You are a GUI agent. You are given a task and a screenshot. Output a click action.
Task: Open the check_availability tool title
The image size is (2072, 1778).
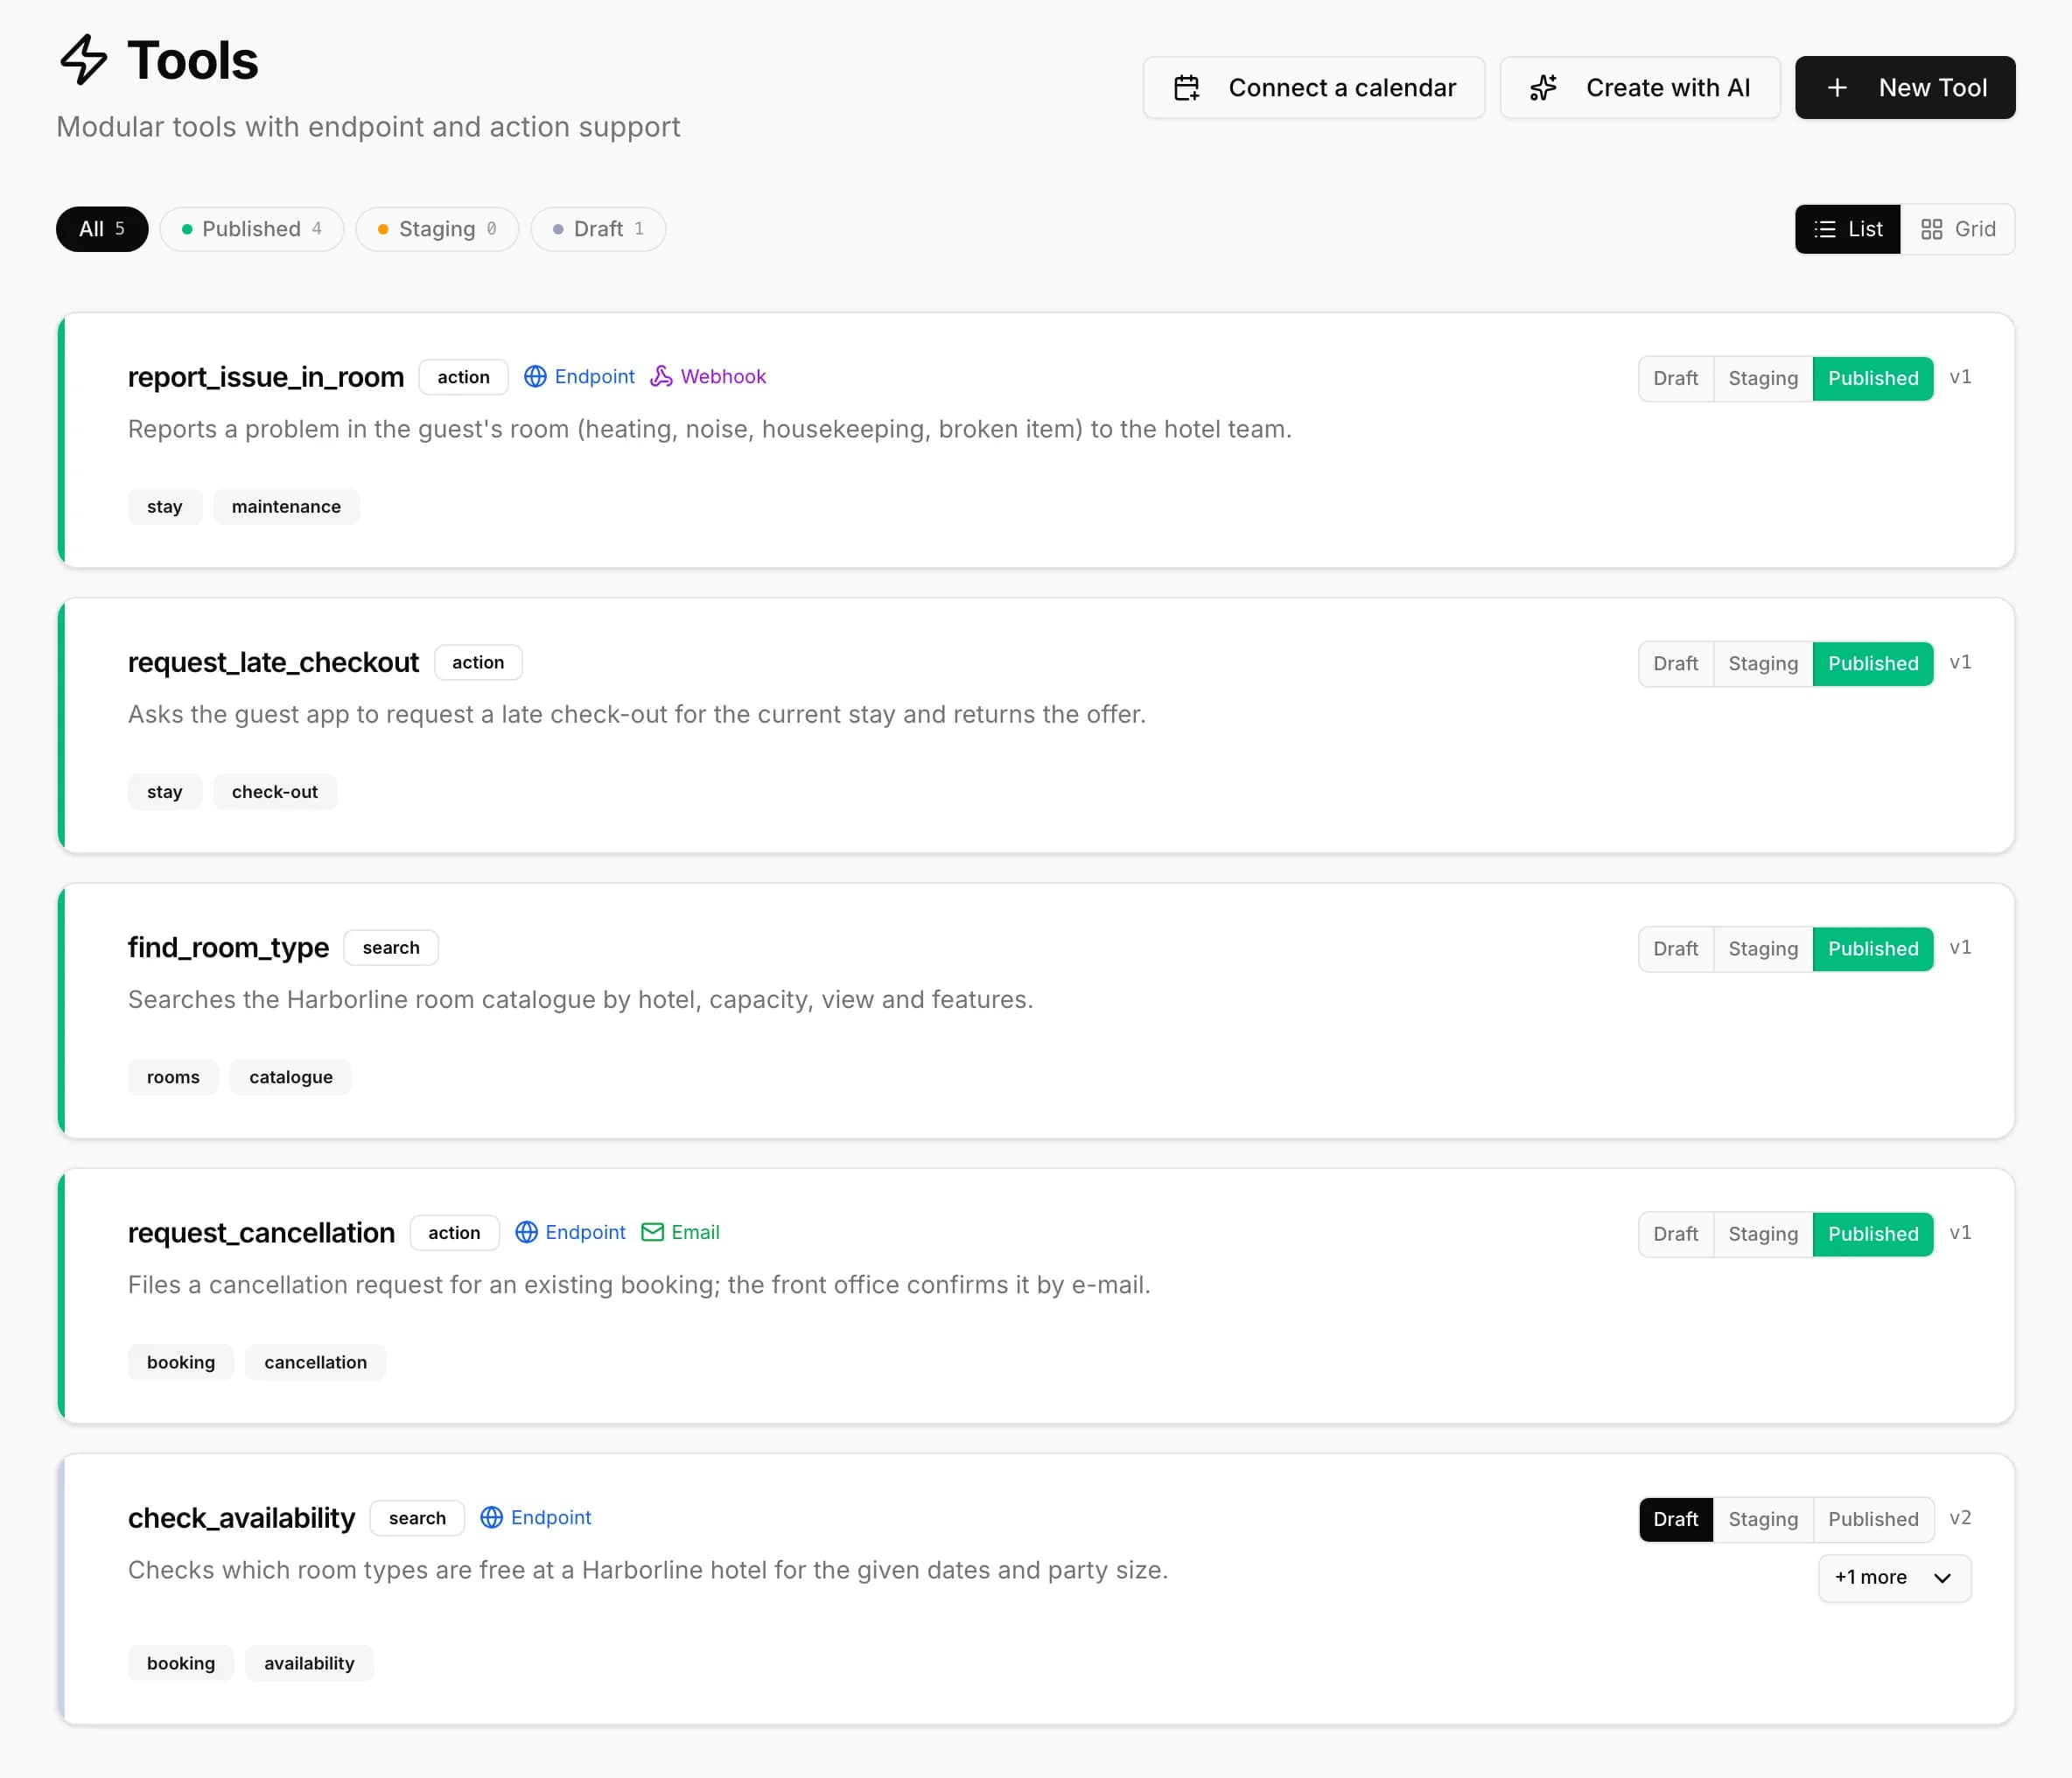coord(241,1518)
